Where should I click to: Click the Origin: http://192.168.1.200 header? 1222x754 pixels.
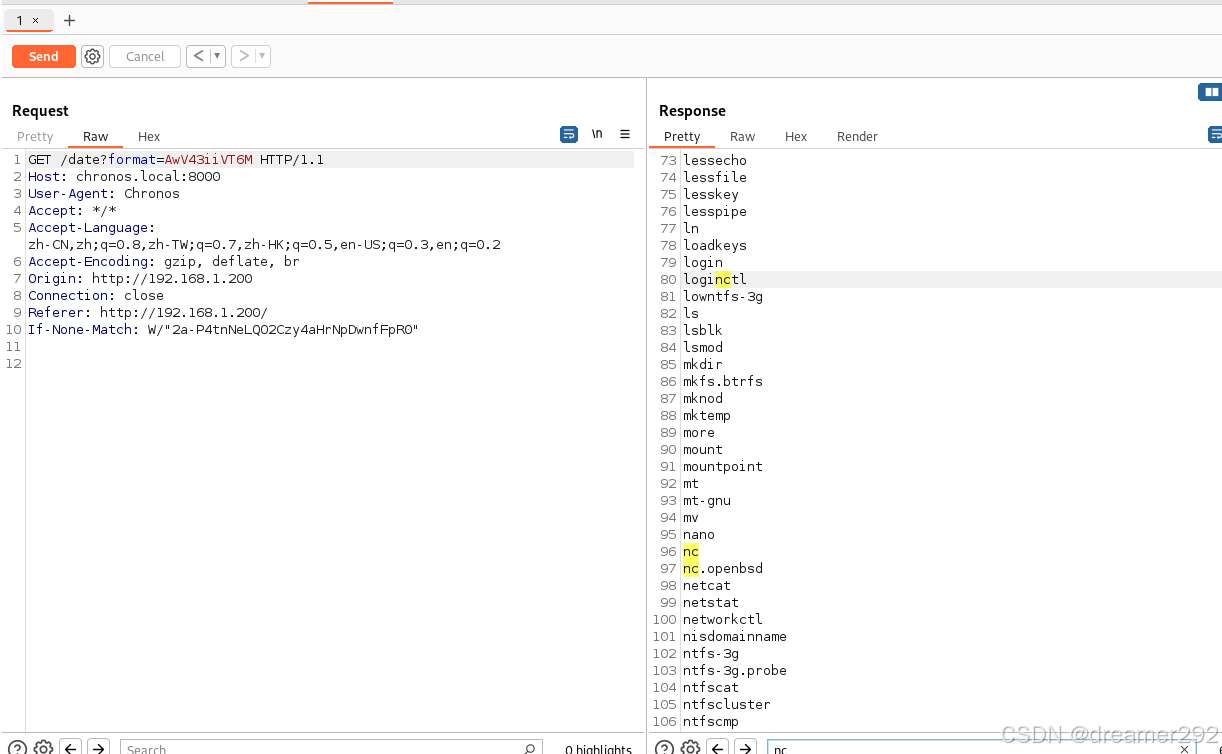(x=140, y=279)
